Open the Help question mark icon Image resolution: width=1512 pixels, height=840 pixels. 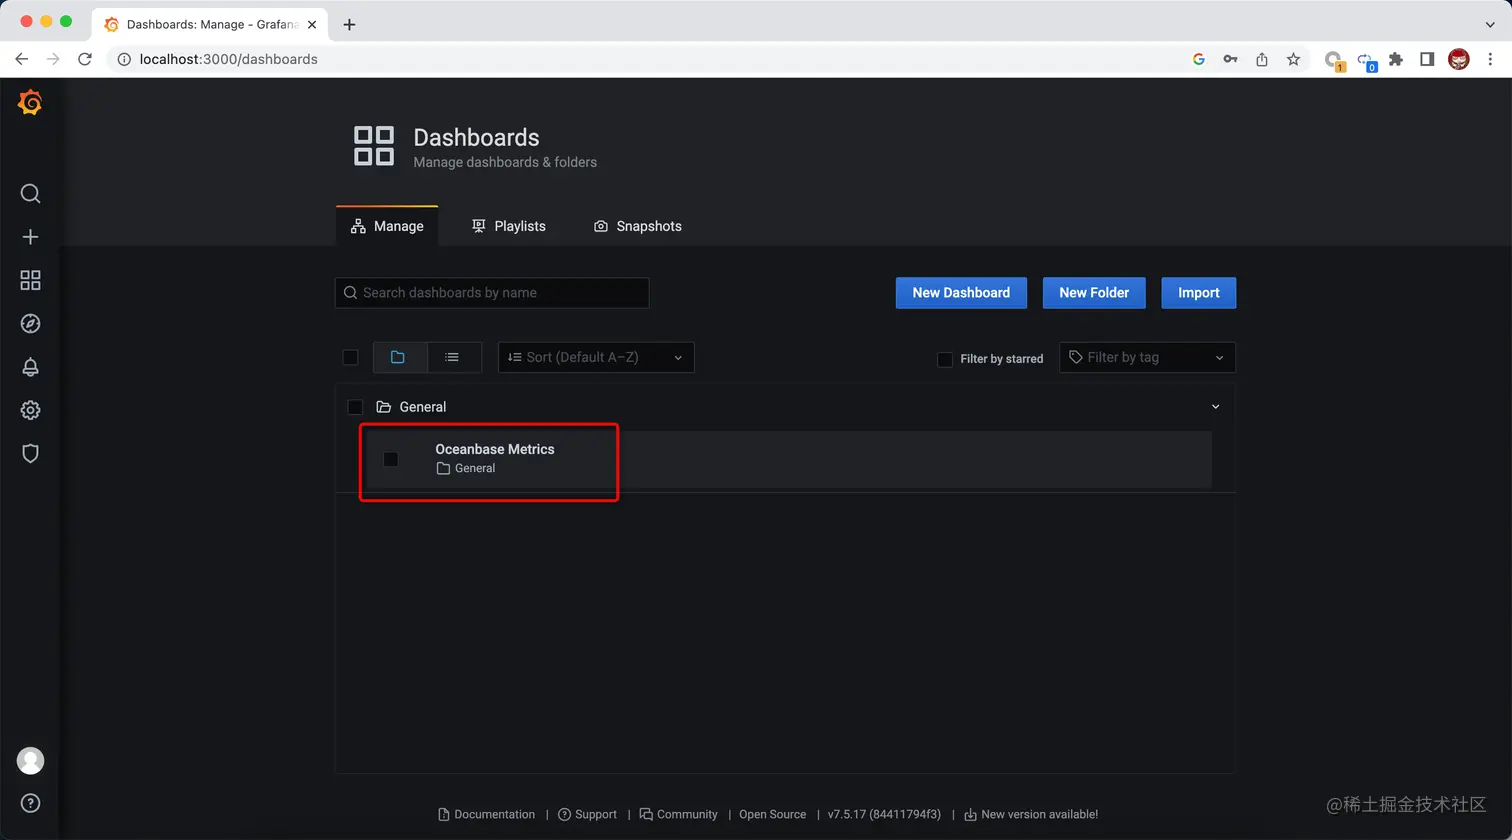click(30, 803)
